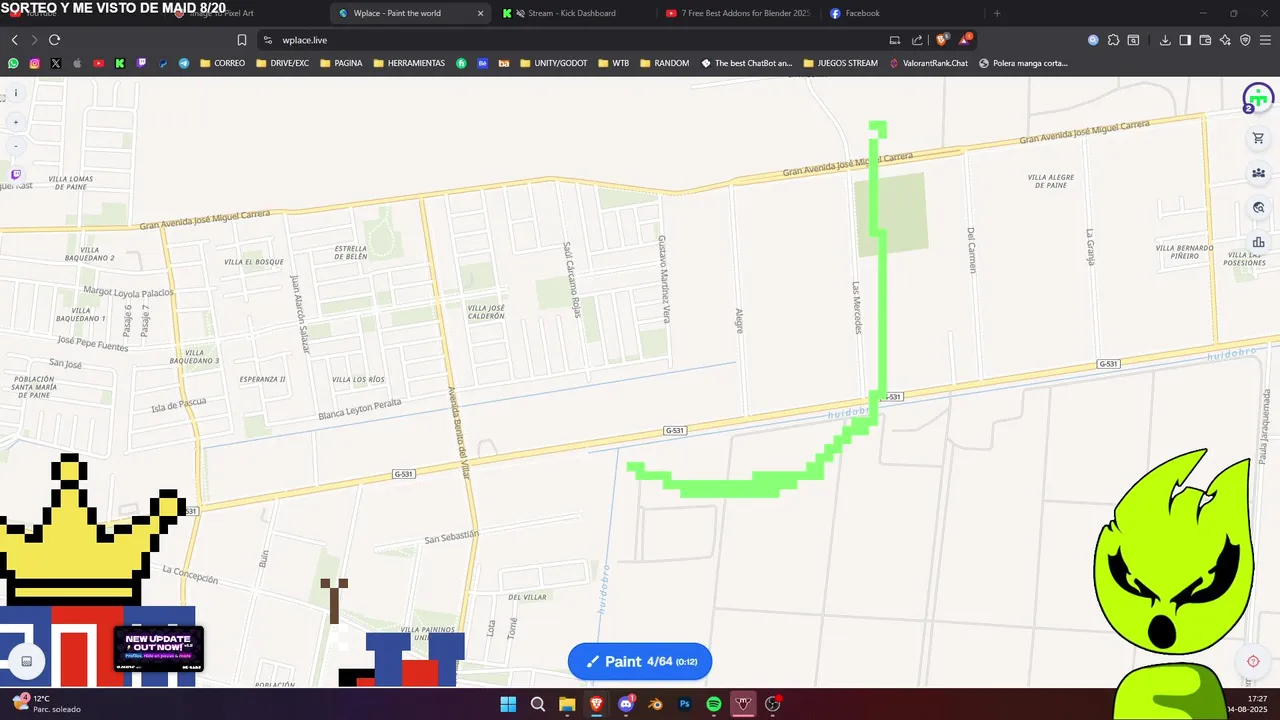Screen dimensions: 1280x720
Task: Open the X bookmark icon
Action: tap(55, 63)
